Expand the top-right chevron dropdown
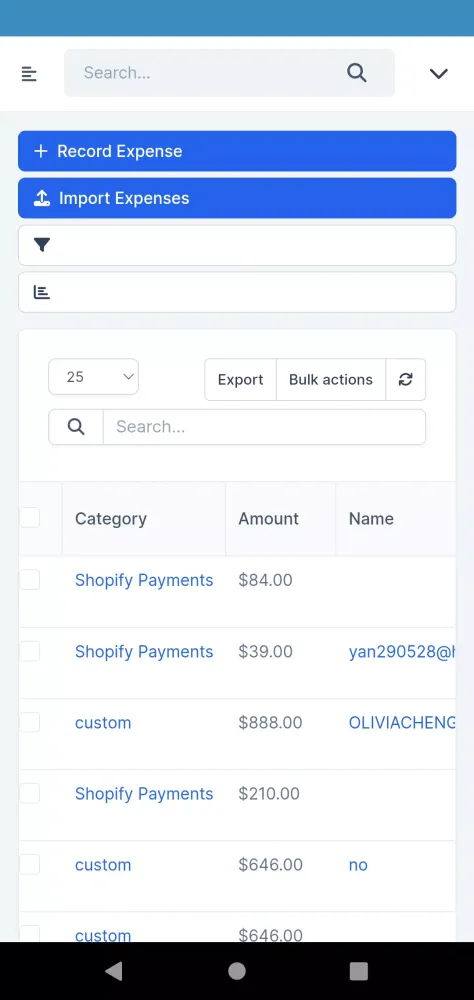 (438, 73)
